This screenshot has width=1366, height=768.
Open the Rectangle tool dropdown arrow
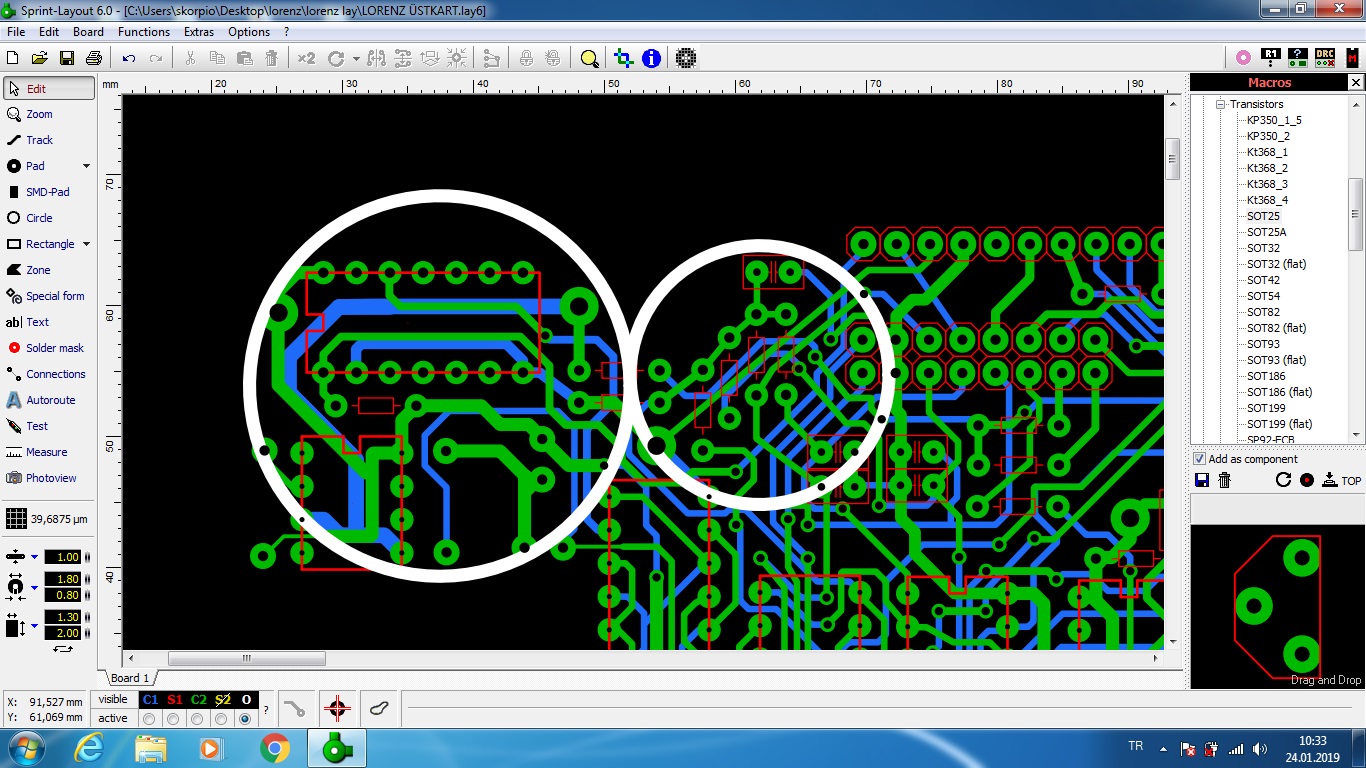(x=86, y=244)
